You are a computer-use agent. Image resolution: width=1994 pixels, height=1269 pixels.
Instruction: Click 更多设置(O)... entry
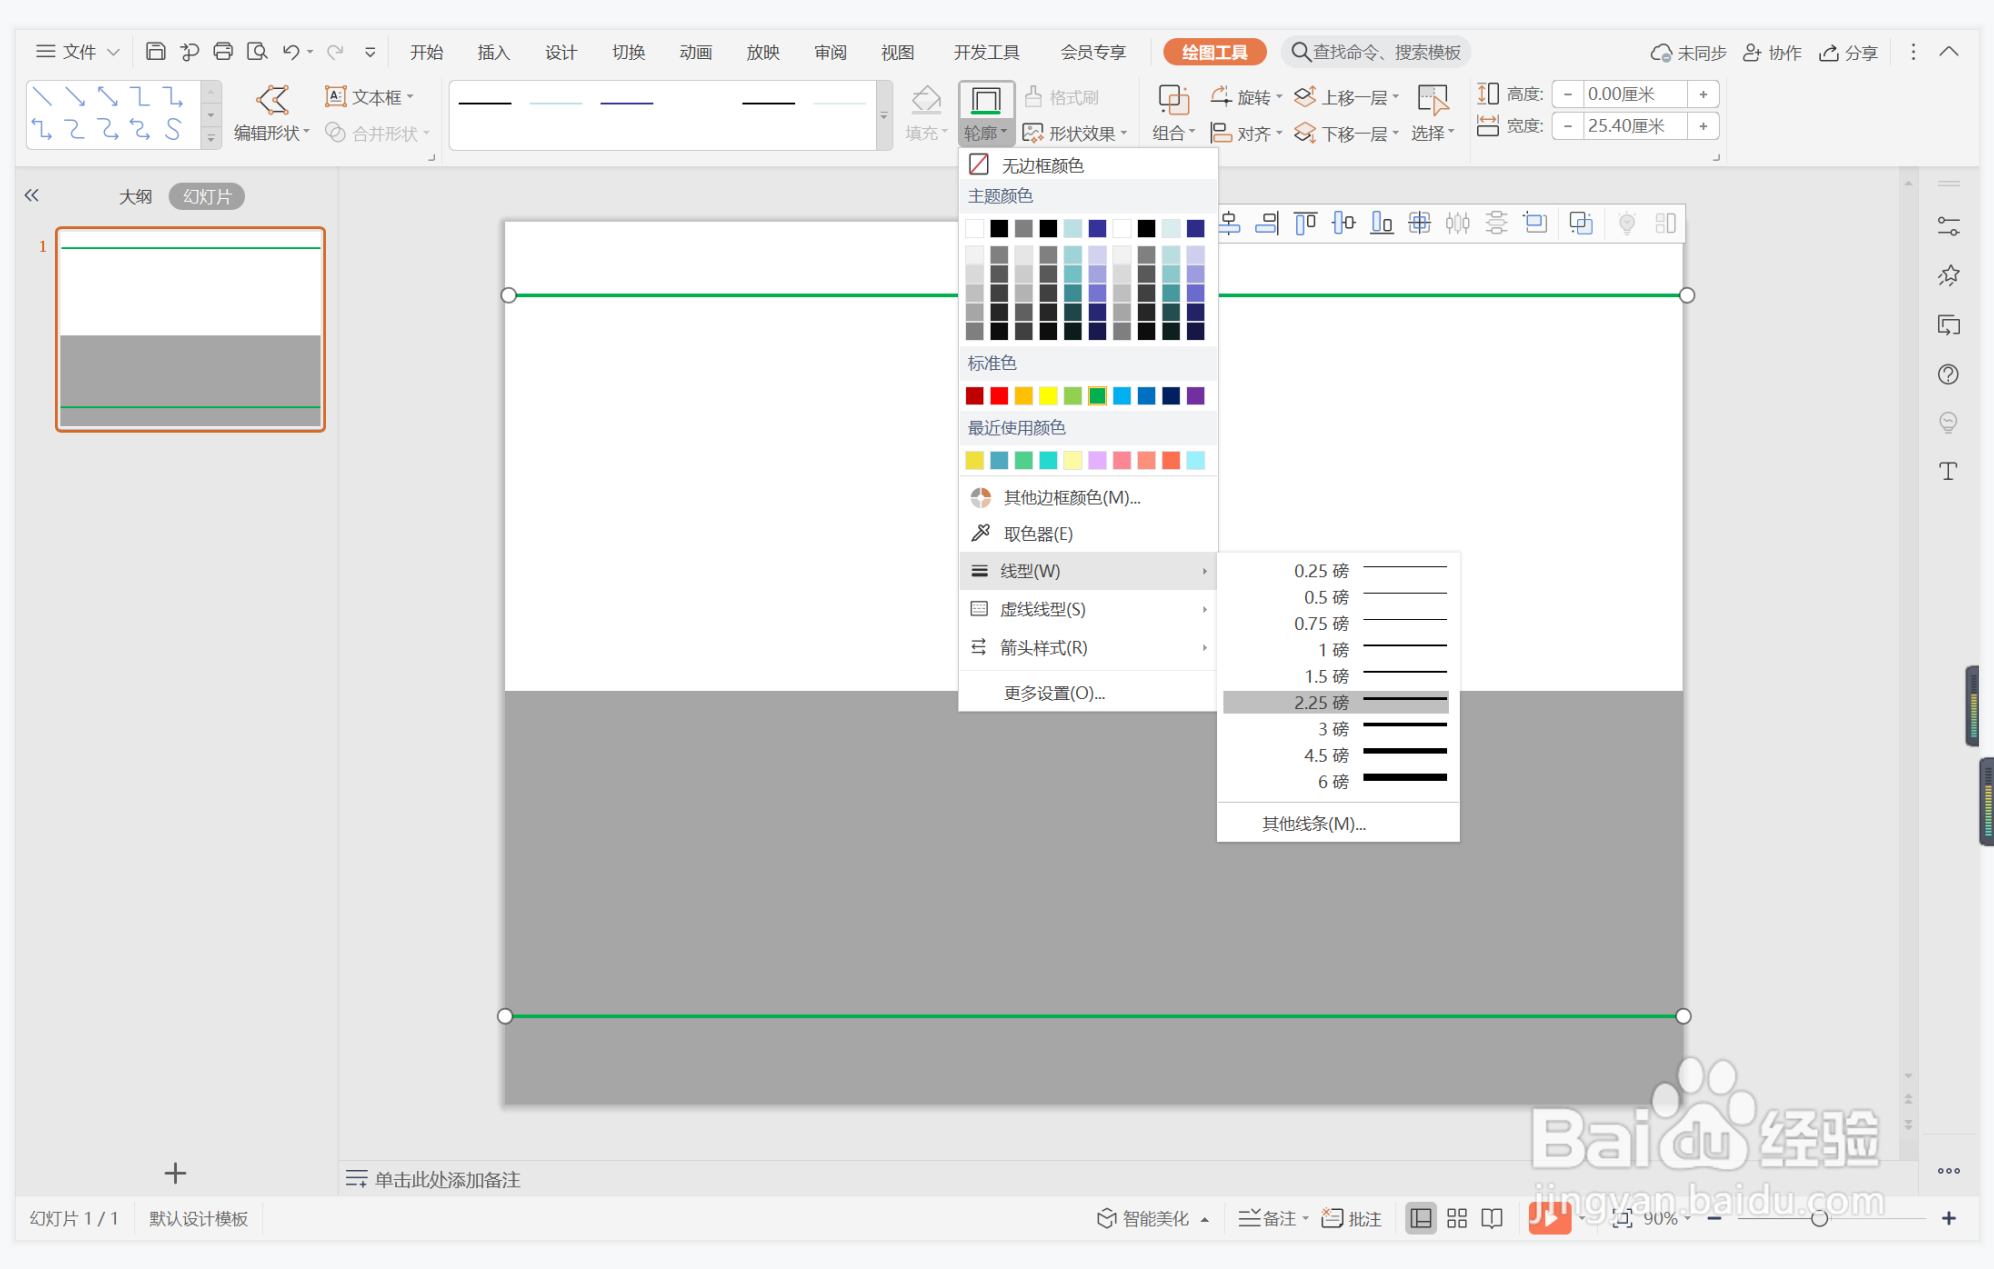click(1054, 693)
